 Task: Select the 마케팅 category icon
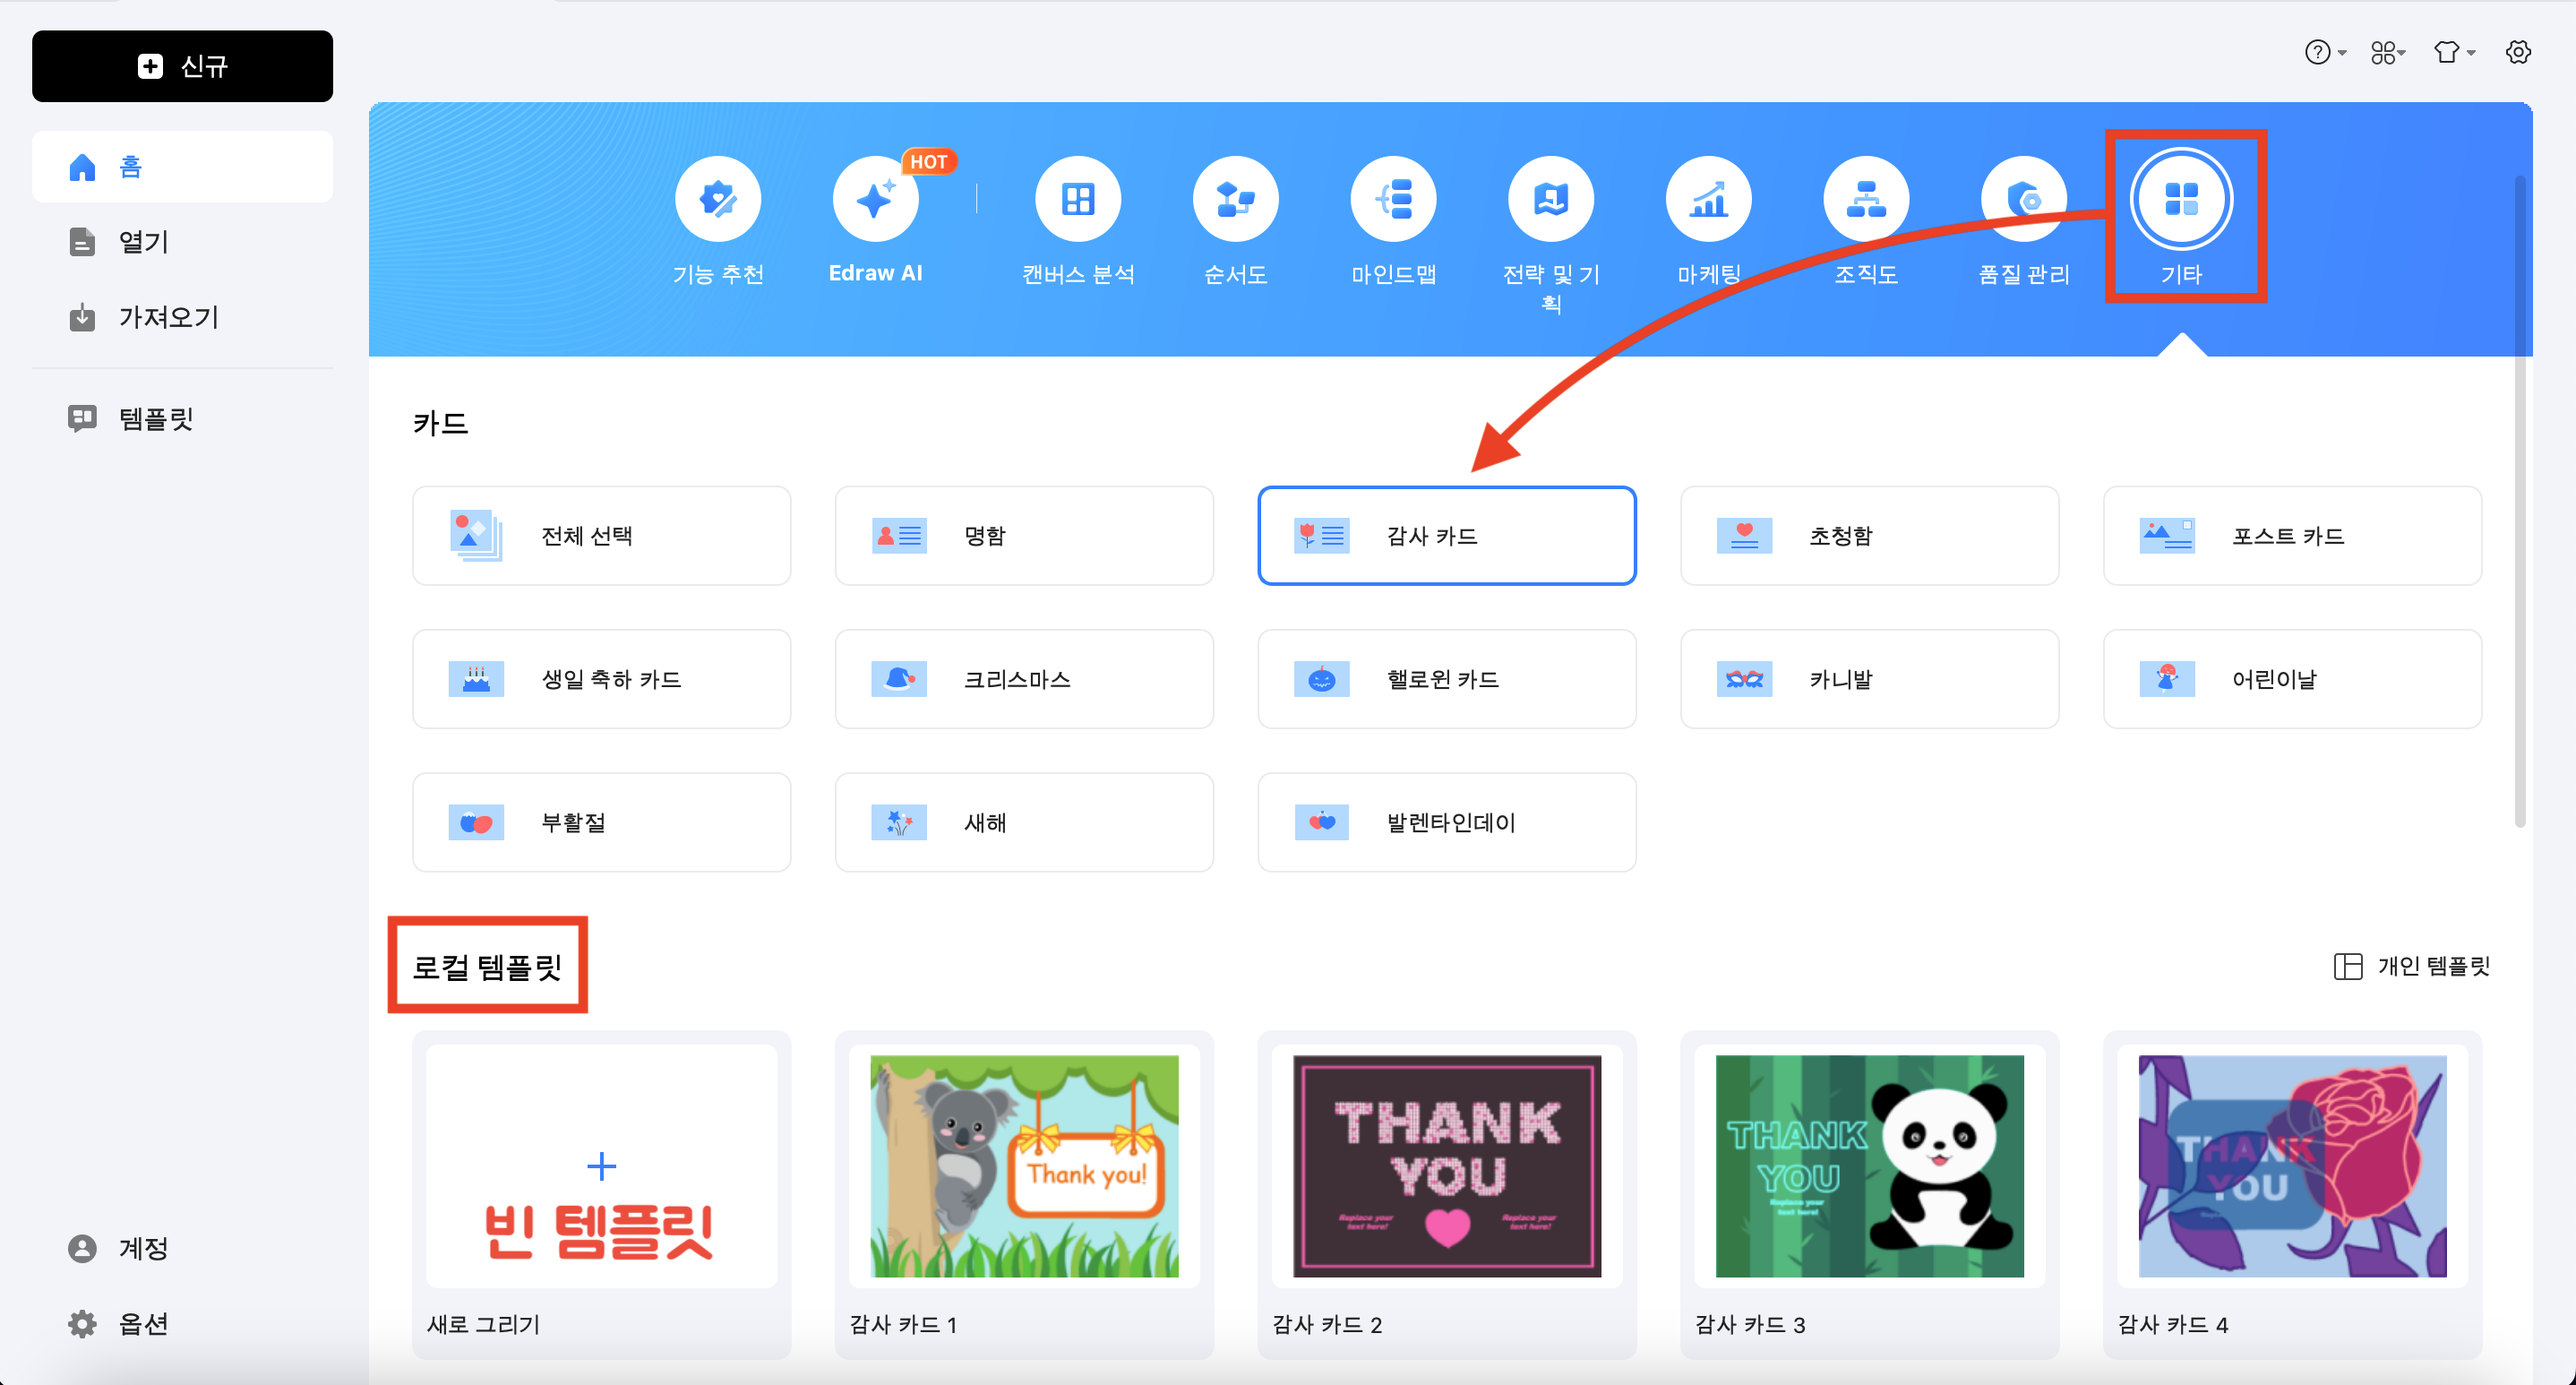[x=1709, y=199]
